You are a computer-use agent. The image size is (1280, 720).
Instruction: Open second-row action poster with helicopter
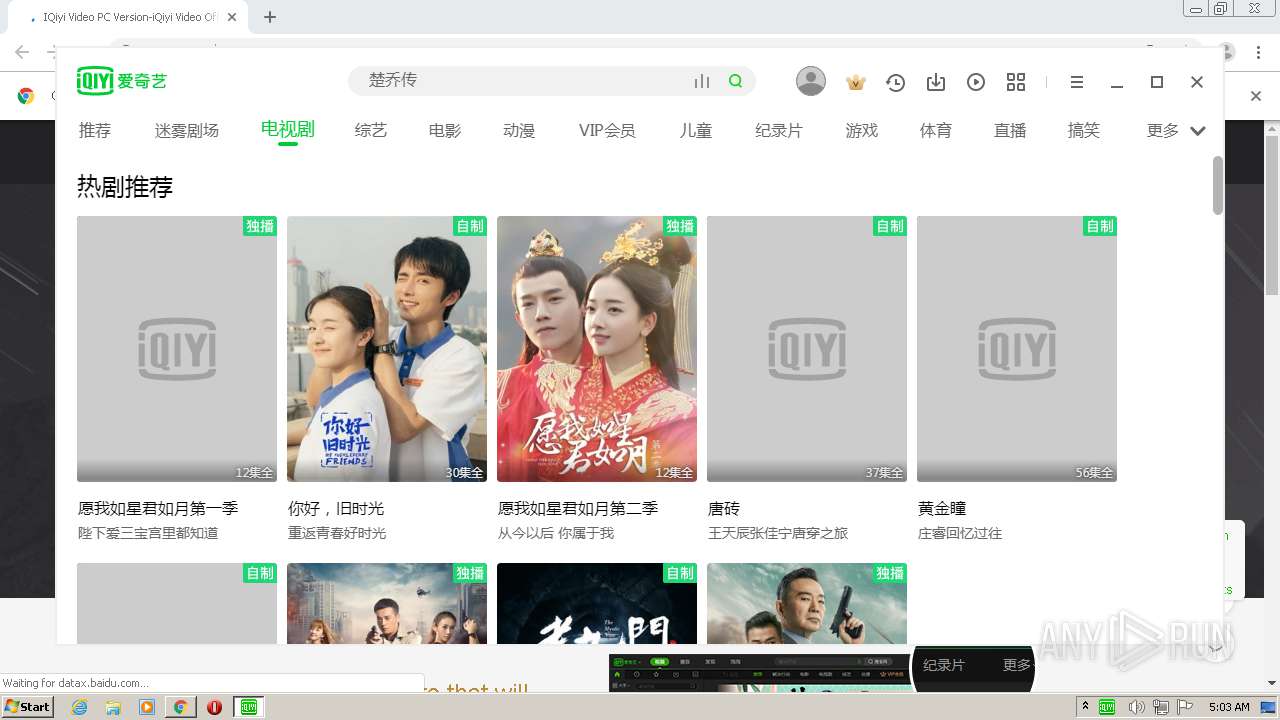(387, 603)
